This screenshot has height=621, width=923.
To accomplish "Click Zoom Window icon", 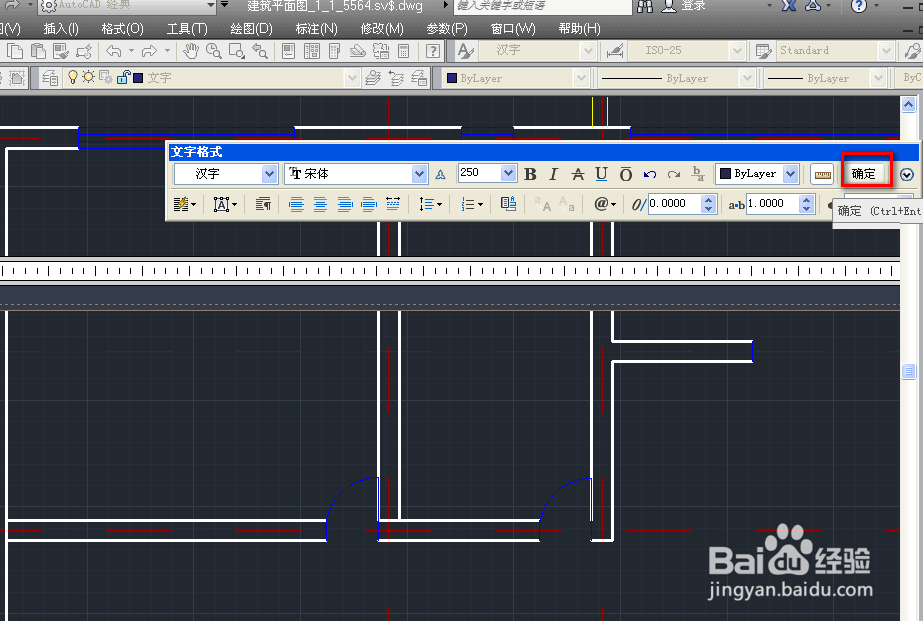I will click(x=237, y=51).
